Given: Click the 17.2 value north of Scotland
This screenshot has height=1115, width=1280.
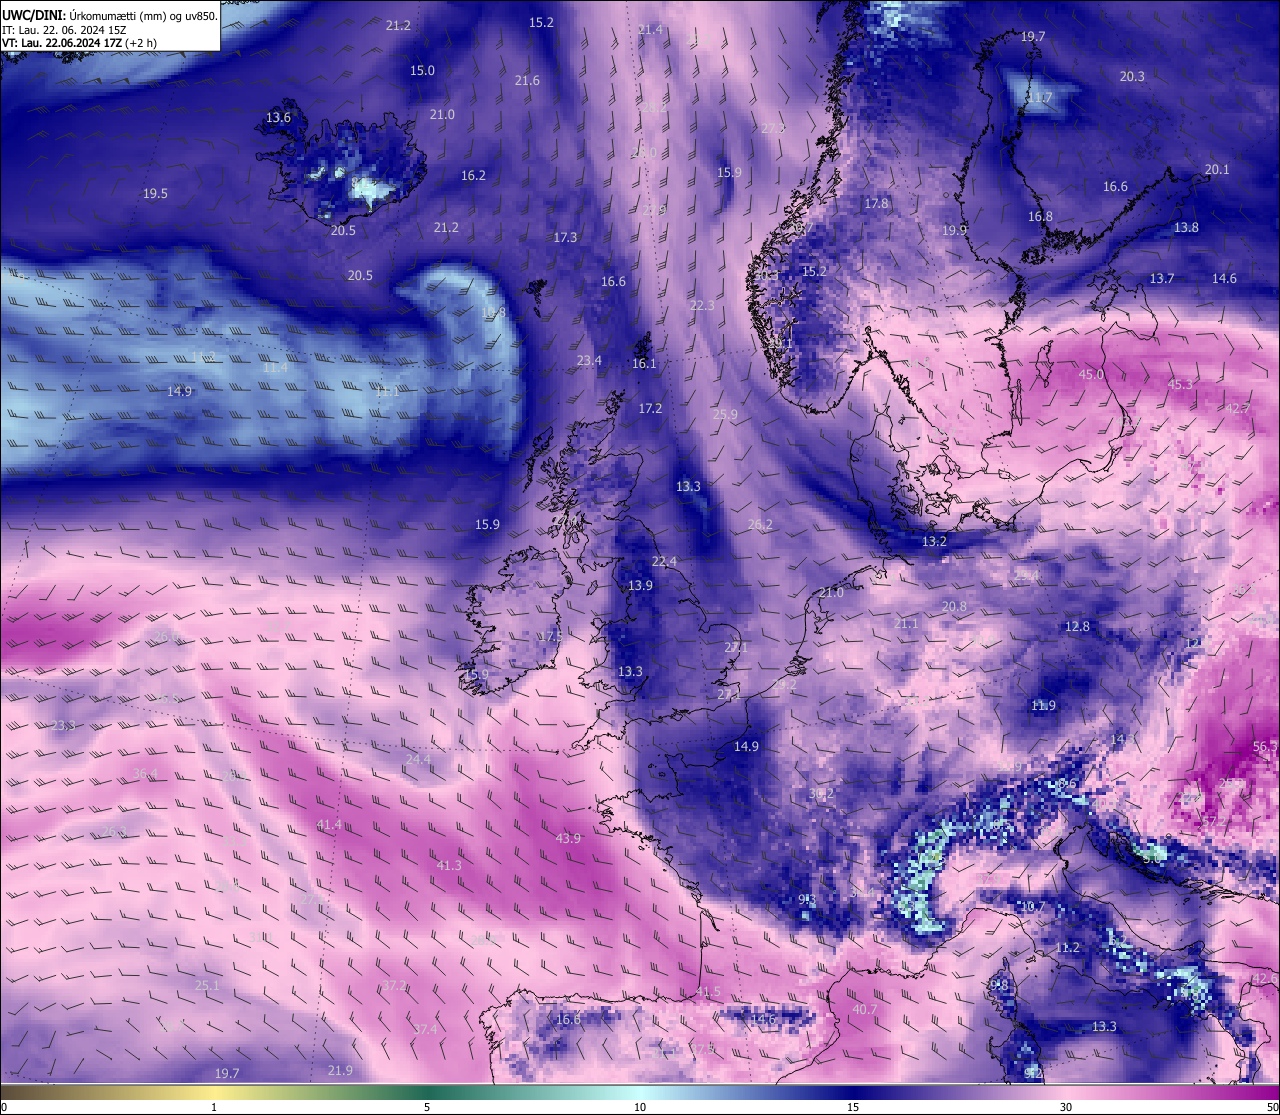Looking at the screenshot, I should pyautogui.click(x=650, y=409).
